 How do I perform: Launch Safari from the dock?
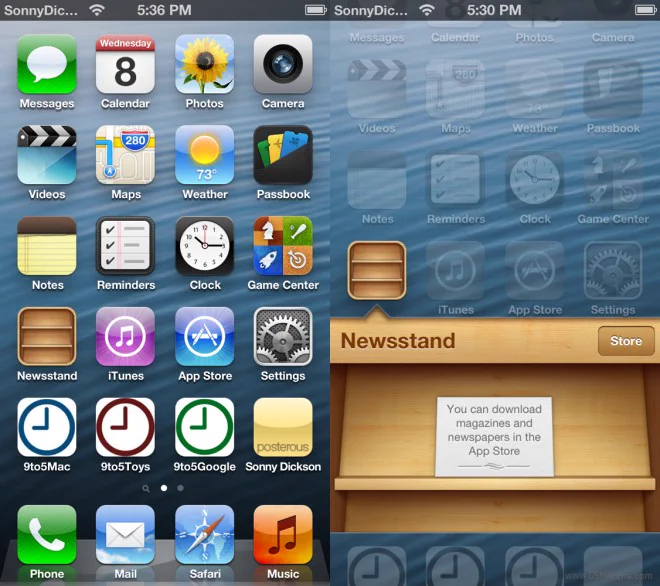(x=205, y=535)
